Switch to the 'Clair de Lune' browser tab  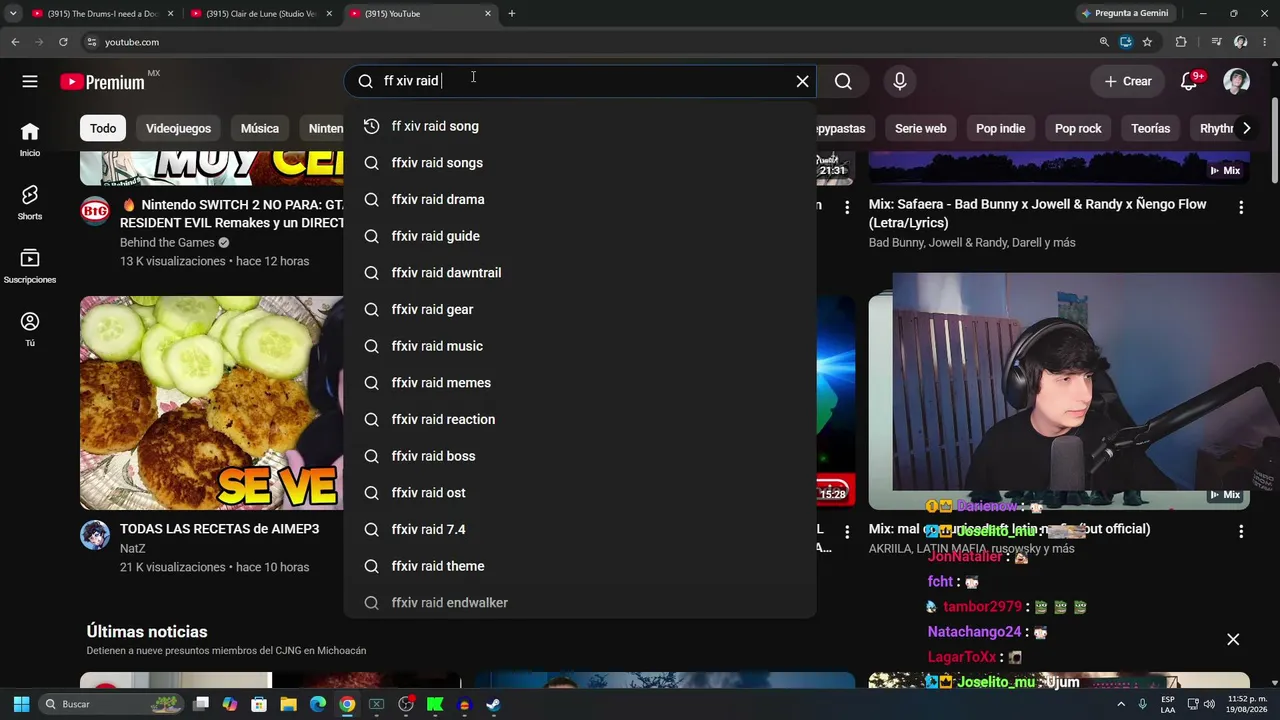tap(262, 14)
